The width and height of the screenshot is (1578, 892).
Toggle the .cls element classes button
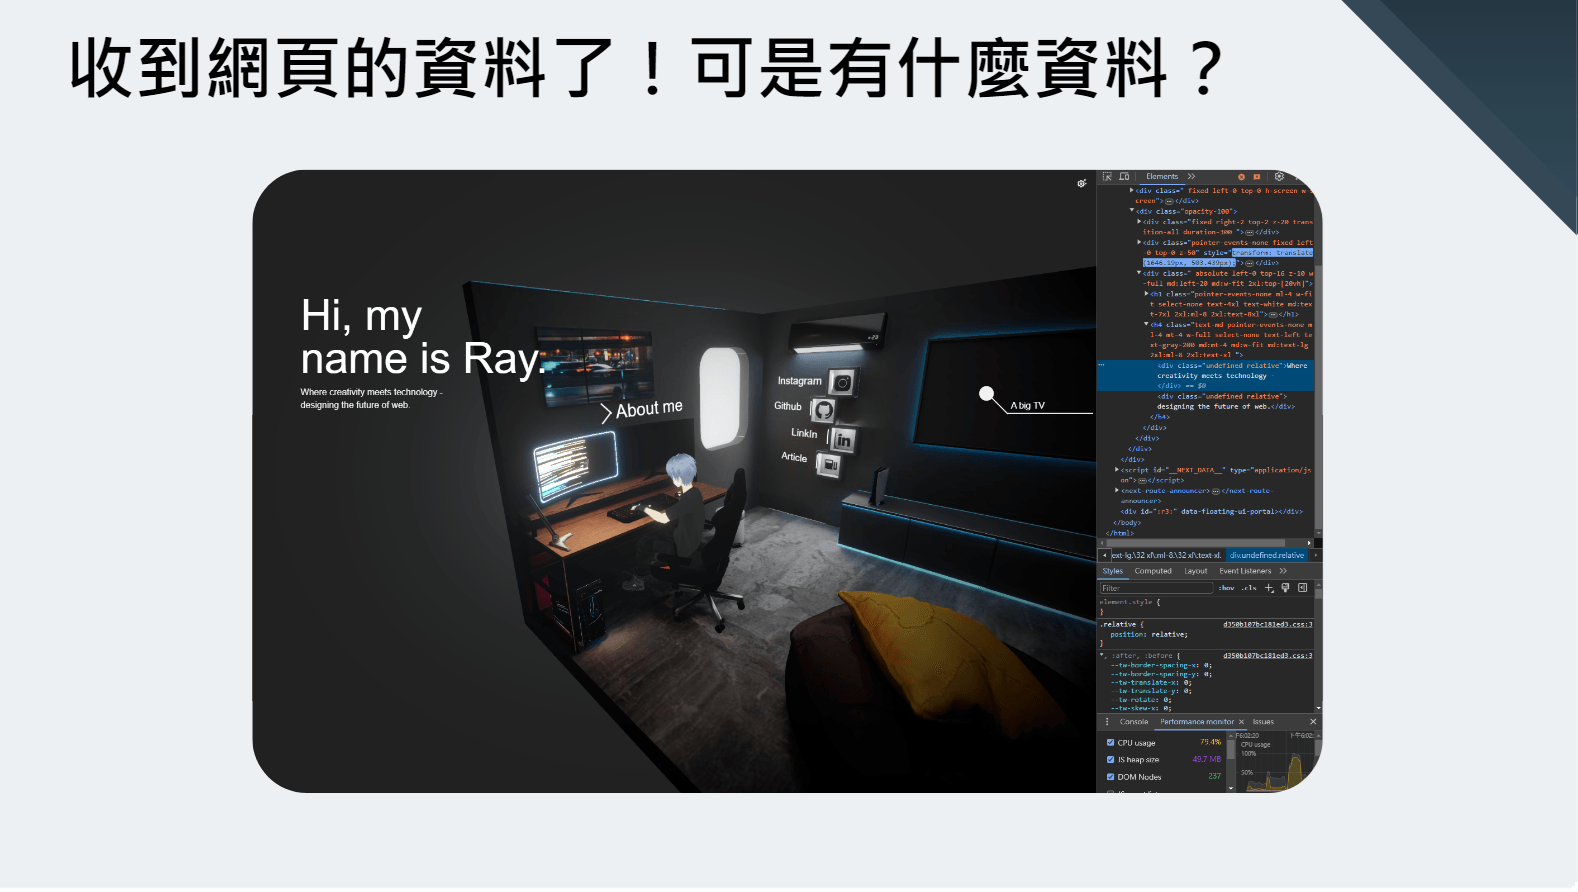[x=1248, y=588]
